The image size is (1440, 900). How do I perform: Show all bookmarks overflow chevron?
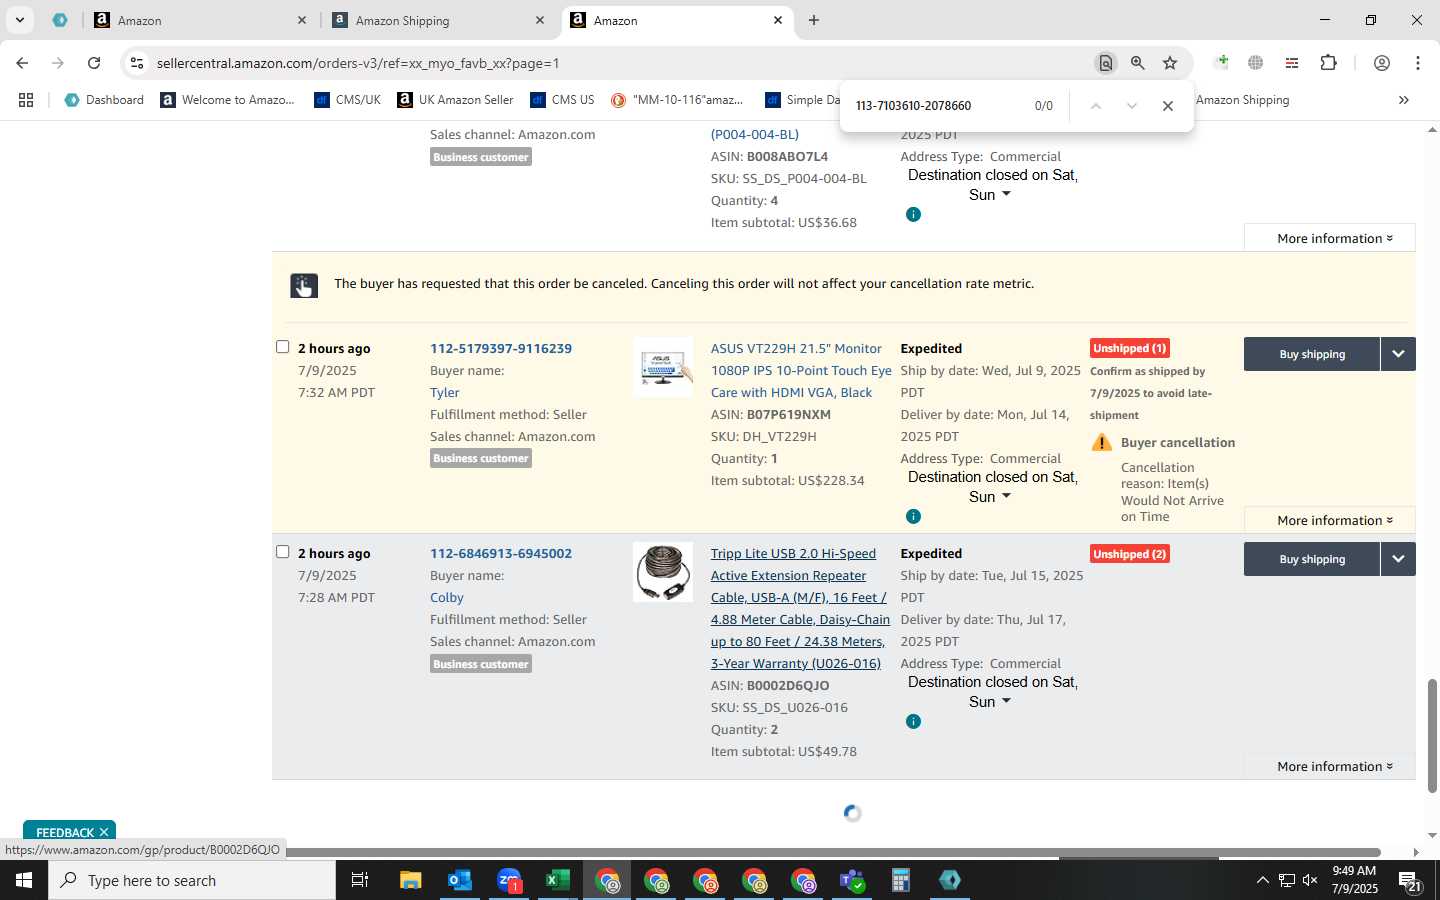coord(1403,100)
